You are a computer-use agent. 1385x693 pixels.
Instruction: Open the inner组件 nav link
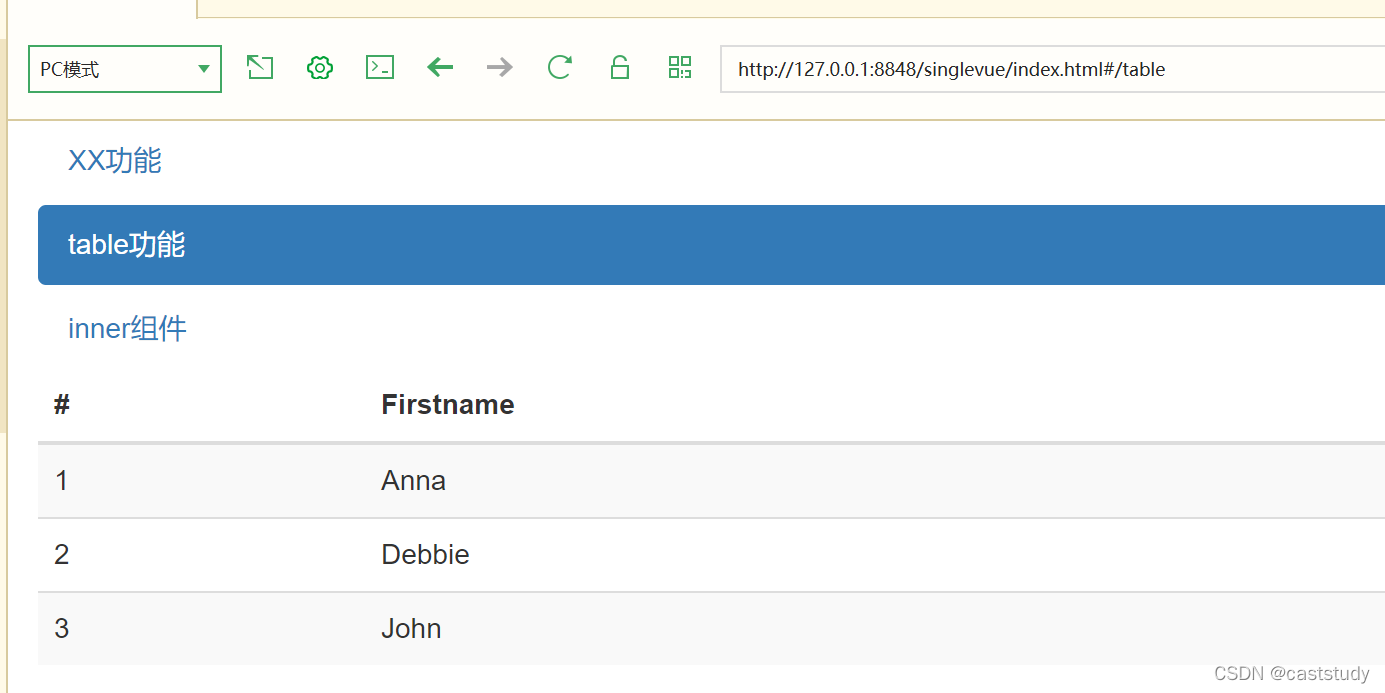coord(127,328)
